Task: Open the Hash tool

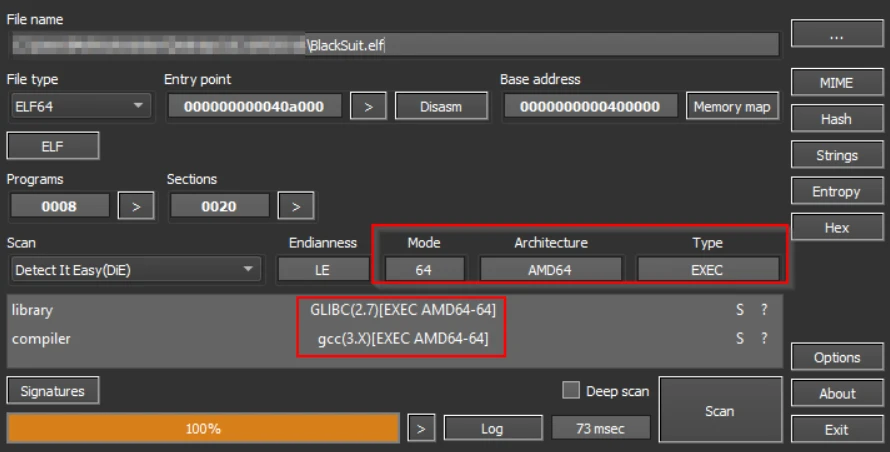Action: coord(836,119)
